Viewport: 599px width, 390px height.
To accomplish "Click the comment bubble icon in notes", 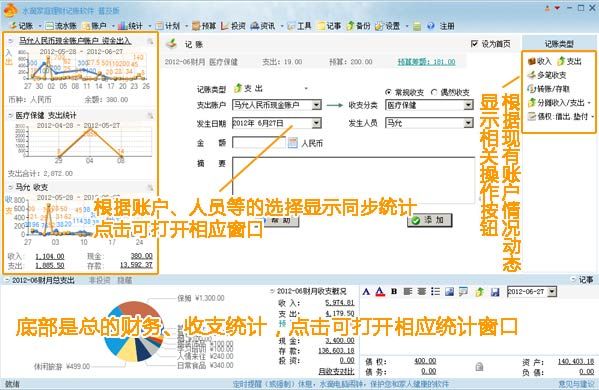I will point(463,292).
